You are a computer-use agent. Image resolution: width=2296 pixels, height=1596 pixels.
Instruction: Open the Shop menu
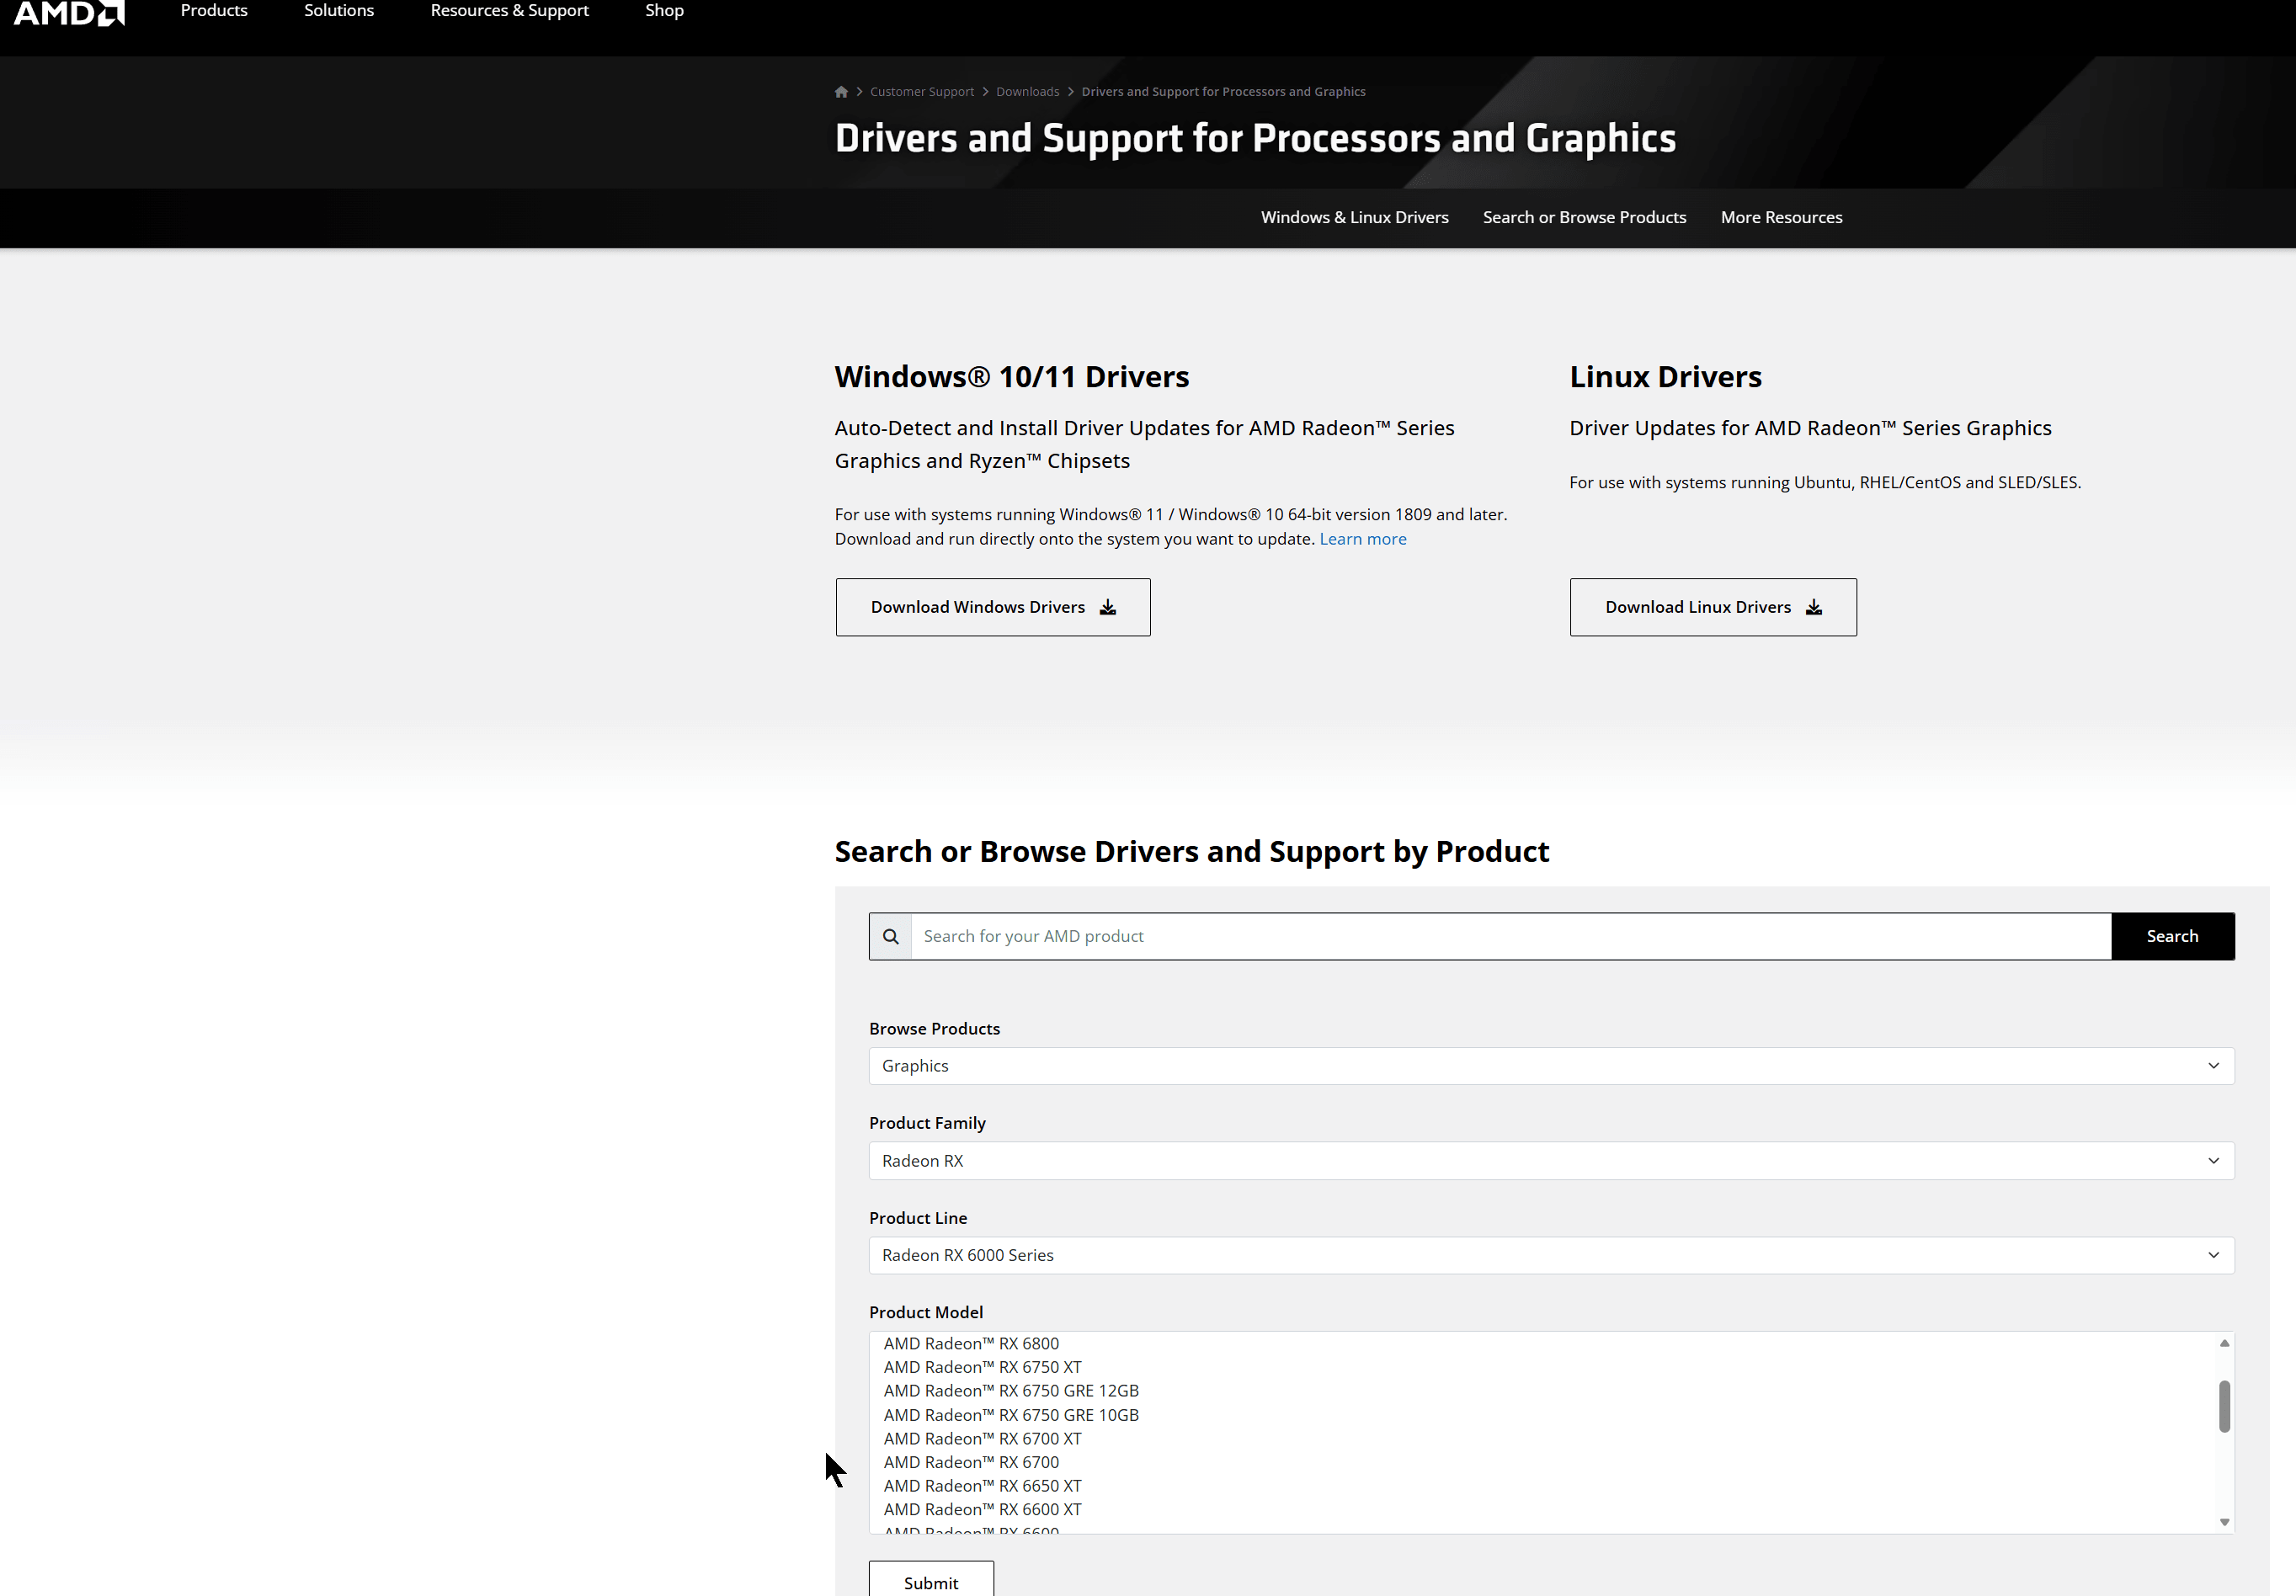click(664, 10)
